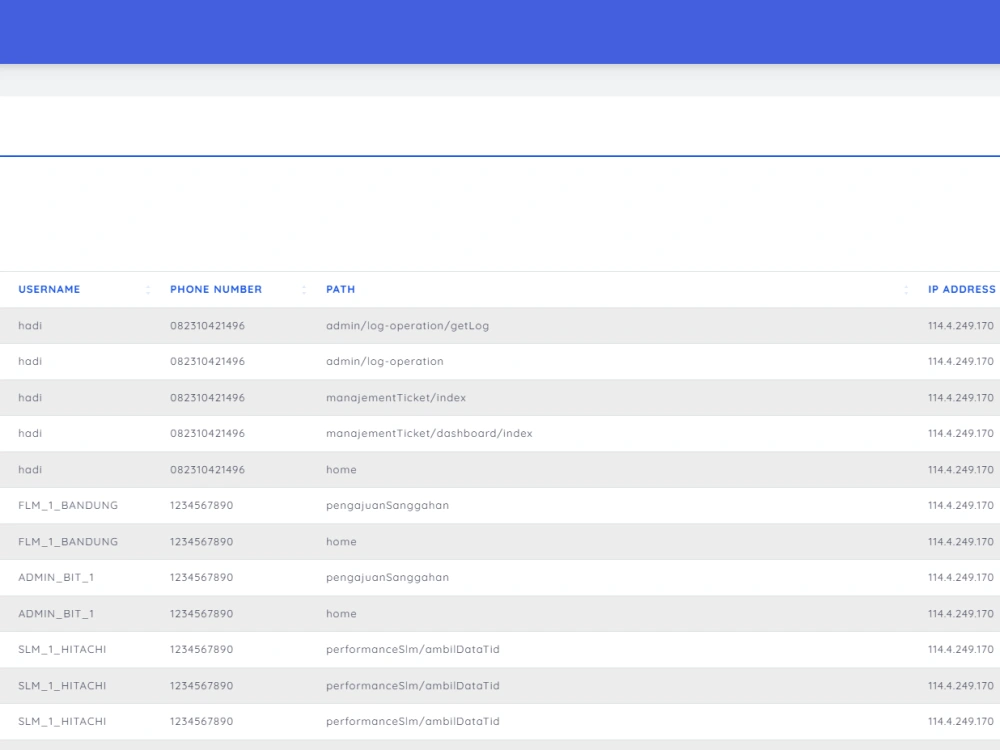Click username hadi in the admin/log-operation row
1000x750 pixels.
30,362
